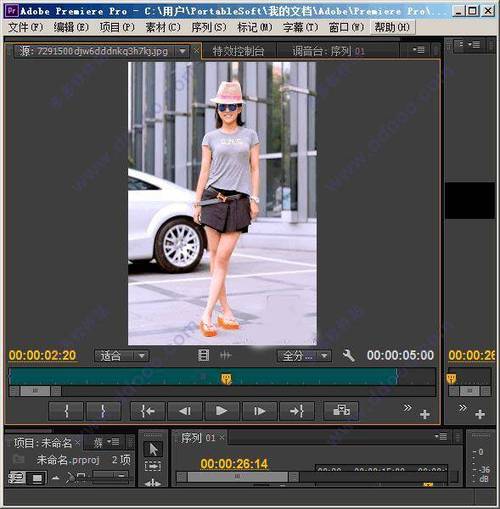Select the Ripple Edit tool

153,482
